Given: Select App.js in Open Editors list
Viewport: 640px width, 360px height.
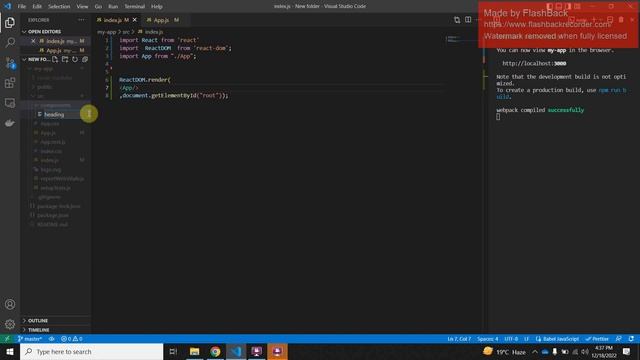Looking at the screenshot, I should pos(55,51).
